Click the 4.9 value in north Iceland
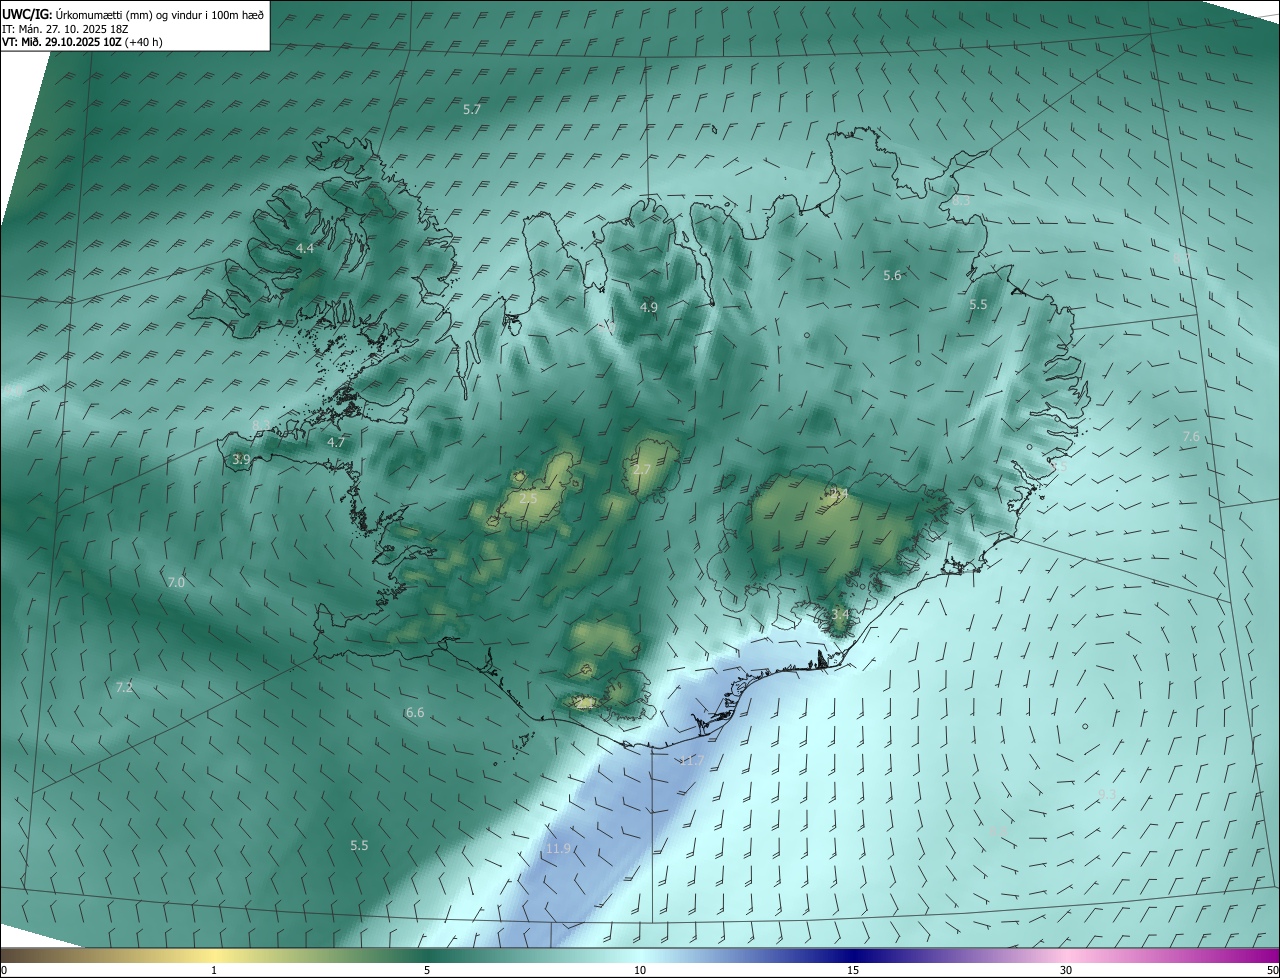This screenshot has height=978, width=1280. (649, 307)
